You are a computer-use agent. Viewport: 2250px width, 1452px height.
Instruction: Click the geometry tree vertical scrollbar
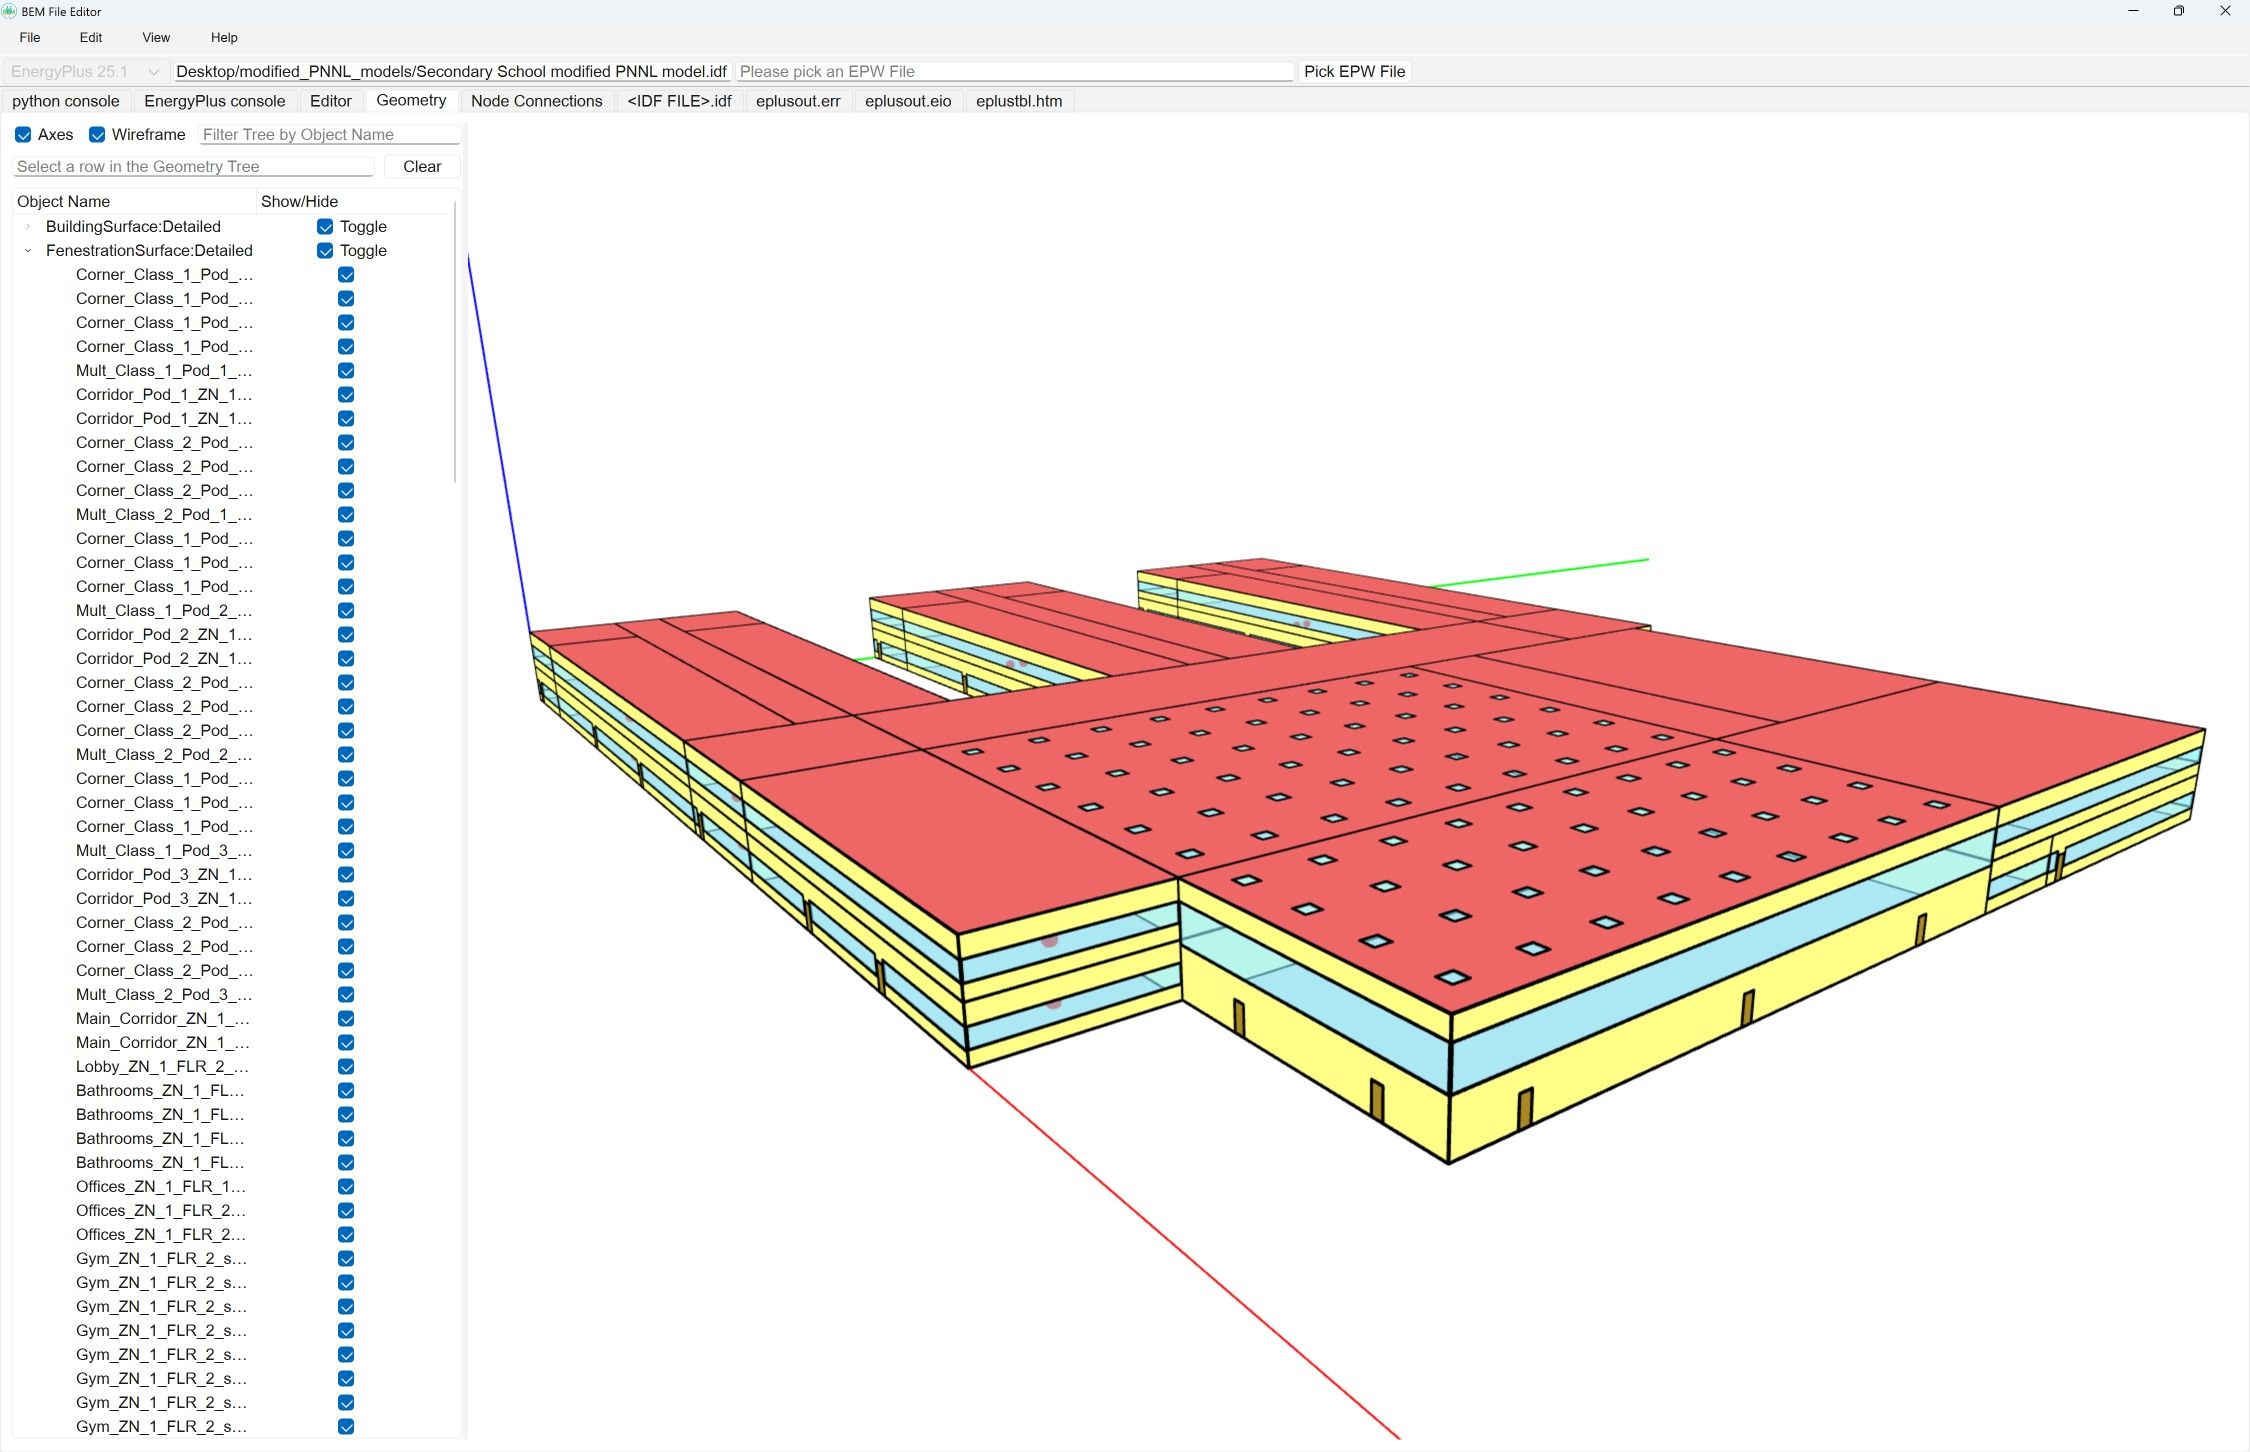(456, 340)
